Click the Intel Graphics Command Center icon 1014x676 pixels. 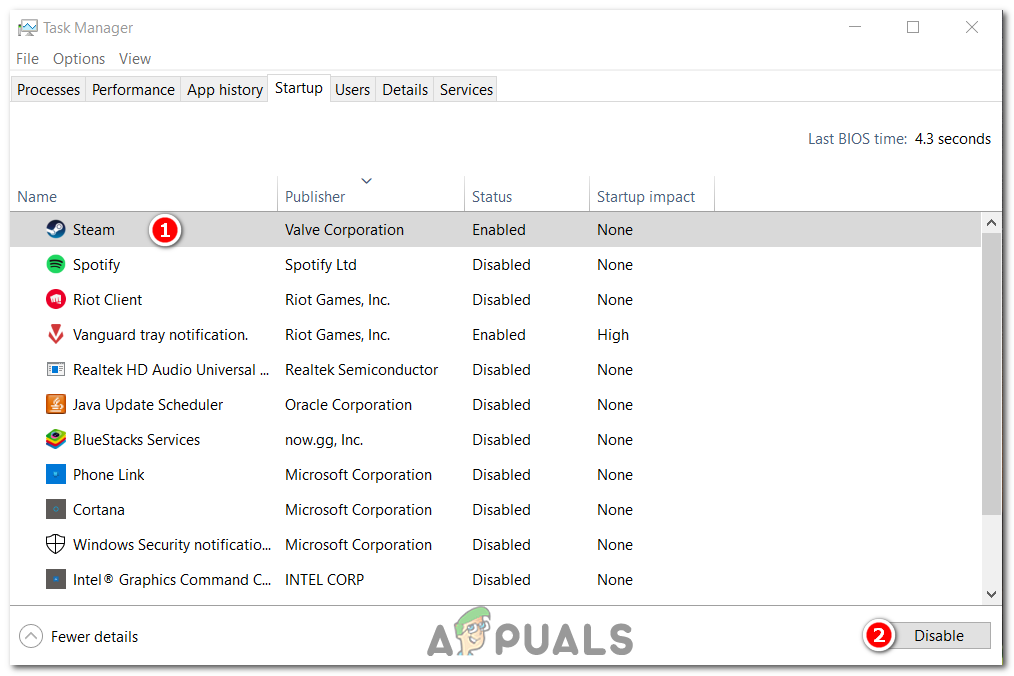point(56,579)
